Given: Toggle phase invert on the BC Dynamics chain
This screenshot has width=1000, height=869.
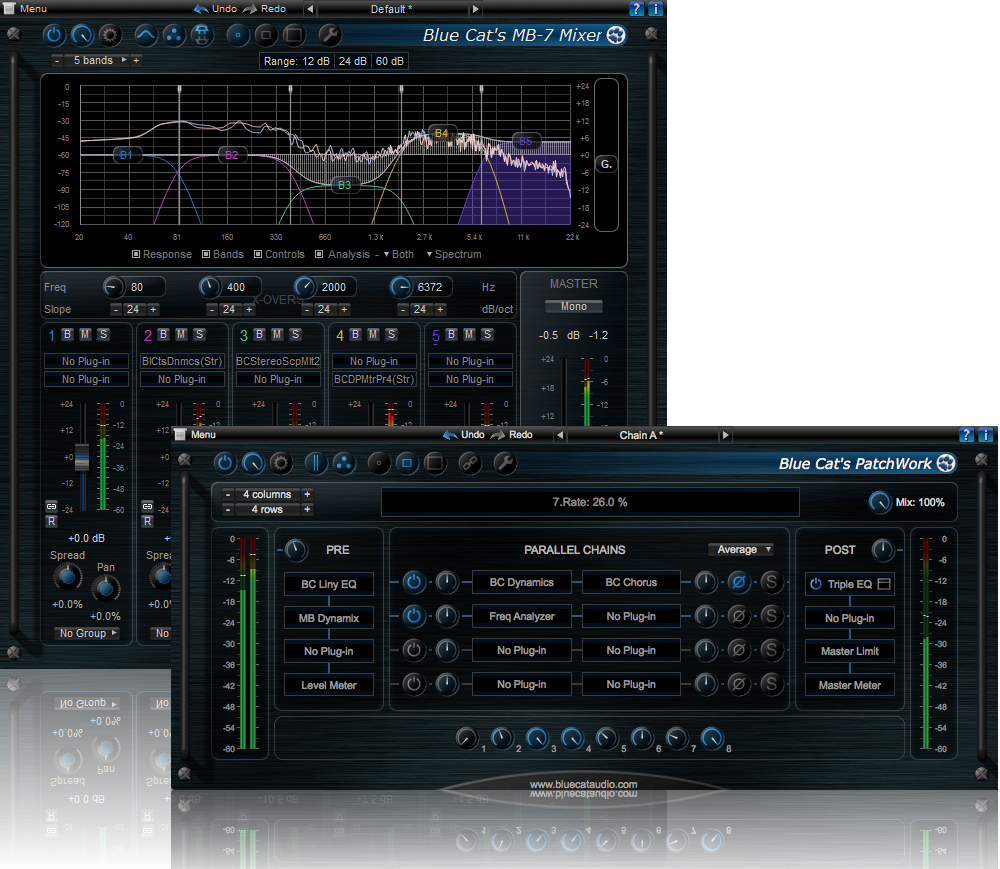Looking at the screenshot, I should coord(739,582).
